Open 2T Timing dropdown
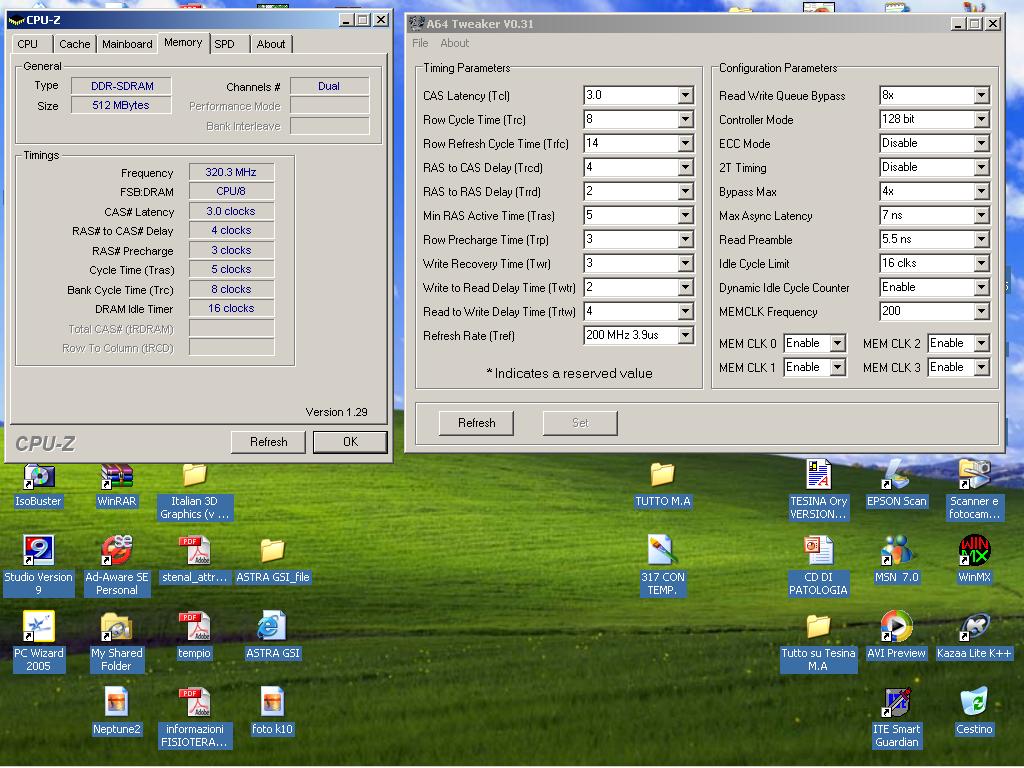 [981, 168]
